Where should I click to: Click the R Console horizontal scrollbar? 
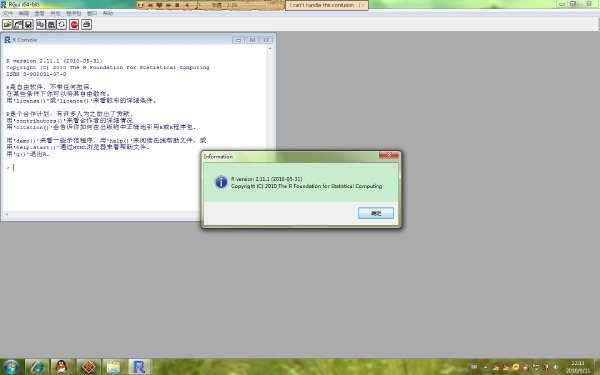point(103,214)
